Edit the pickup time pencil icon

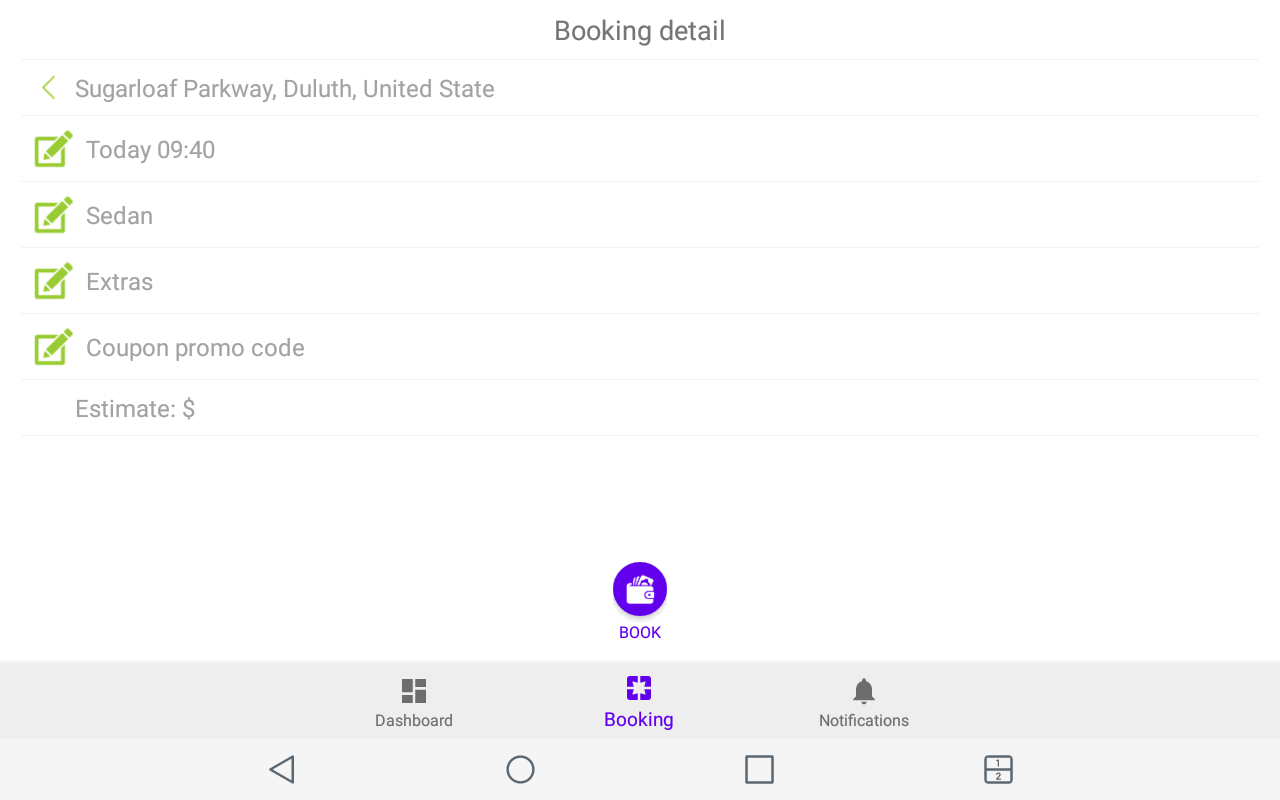[x=54, y=149]
